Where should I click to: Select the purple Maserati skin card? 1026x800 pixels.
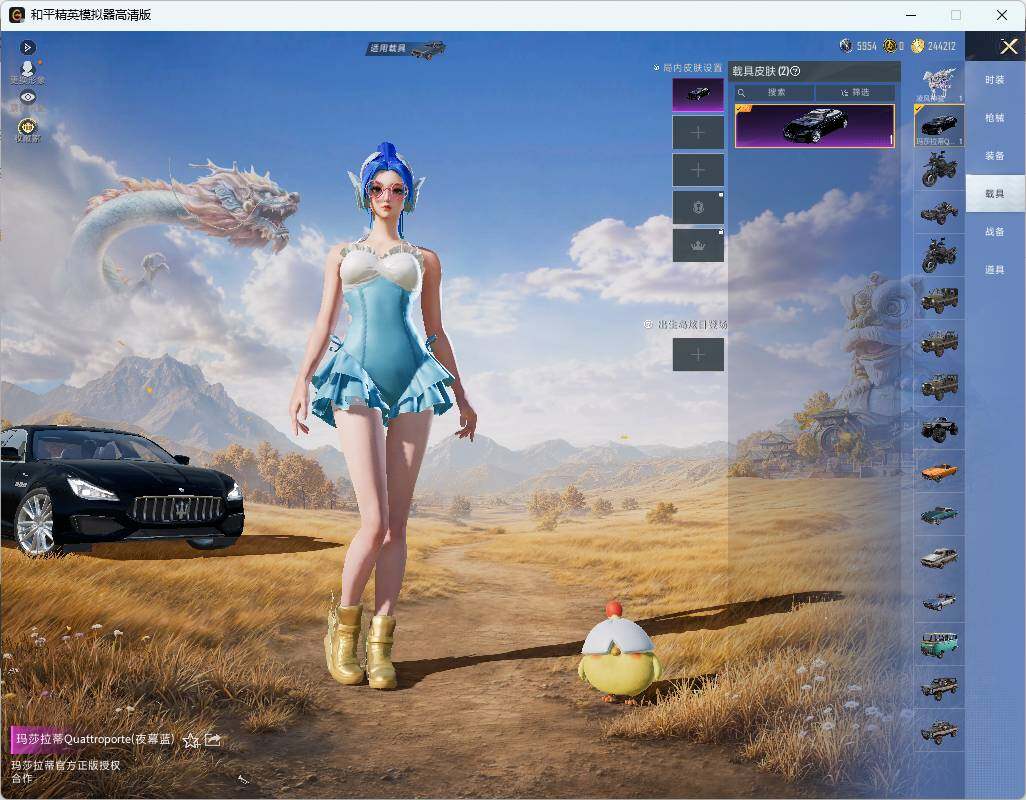[815, 126]
